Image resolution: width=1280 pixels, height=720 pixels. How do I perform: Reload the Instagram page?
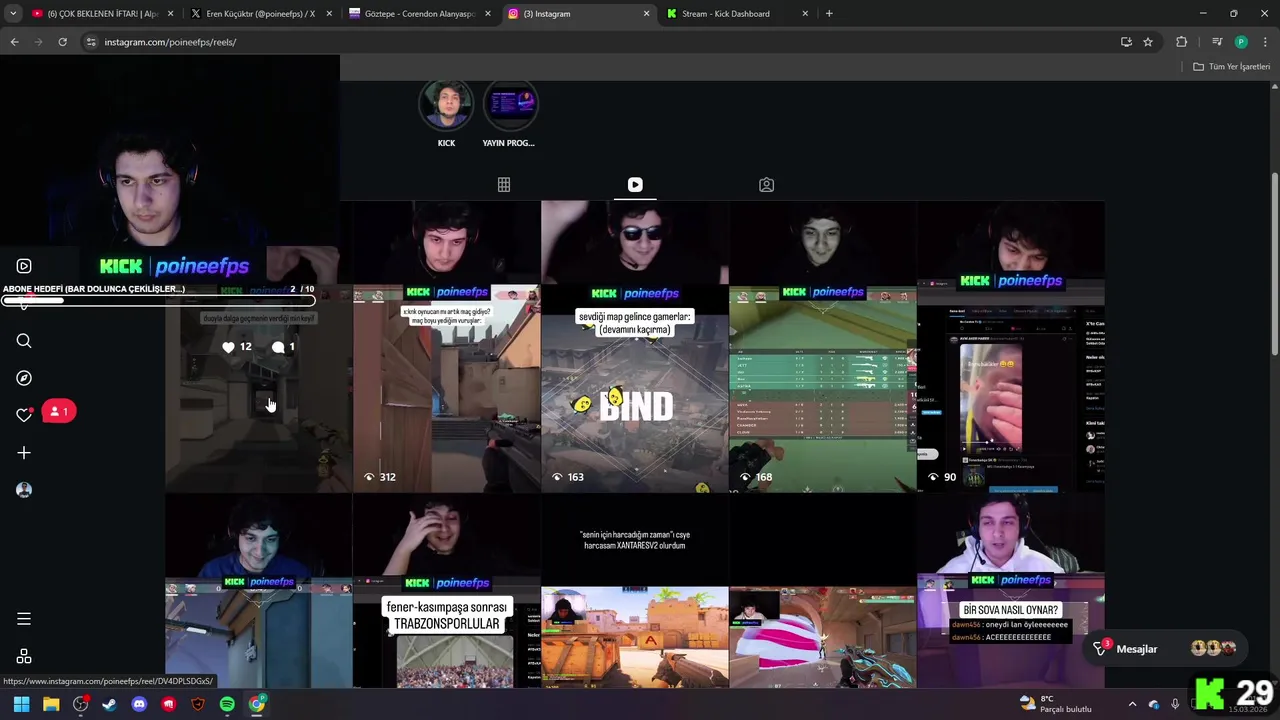(x=62, y=42)
